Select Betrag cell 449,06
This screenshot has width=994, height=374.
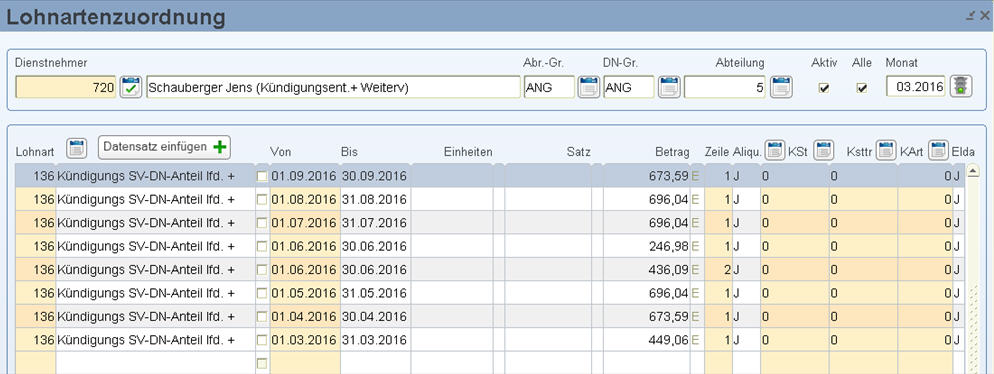point(647,340)
